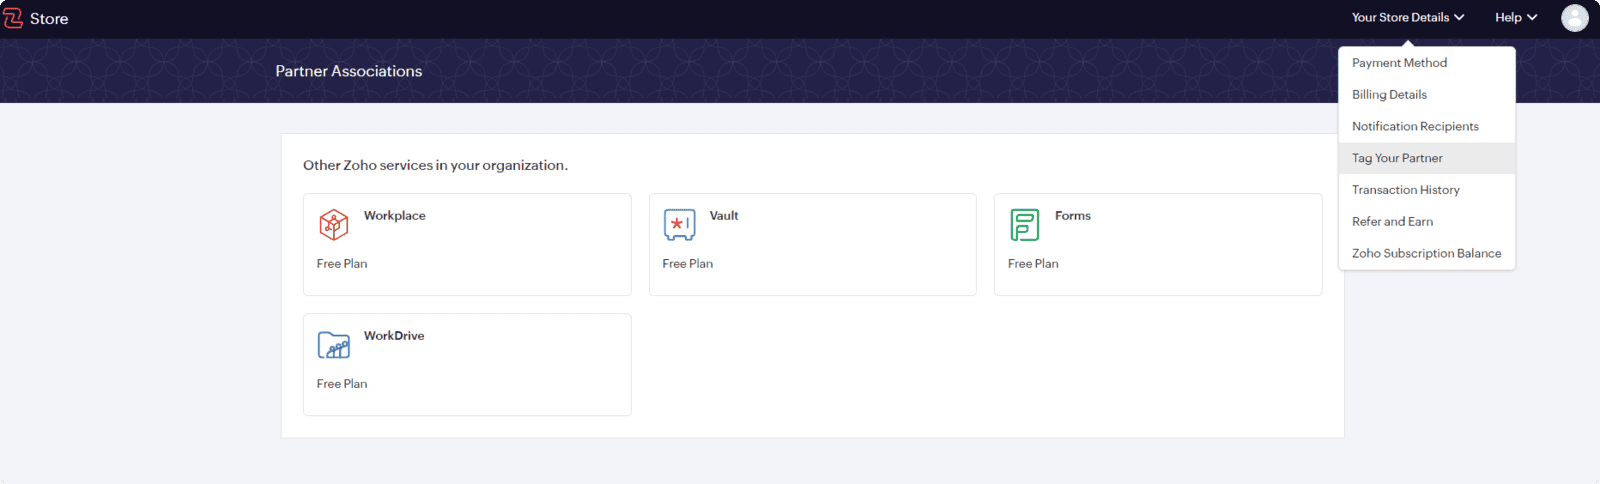Select Payment Method from menu
Viewport: 1600px width, 484px height.
coord(1427,63)
